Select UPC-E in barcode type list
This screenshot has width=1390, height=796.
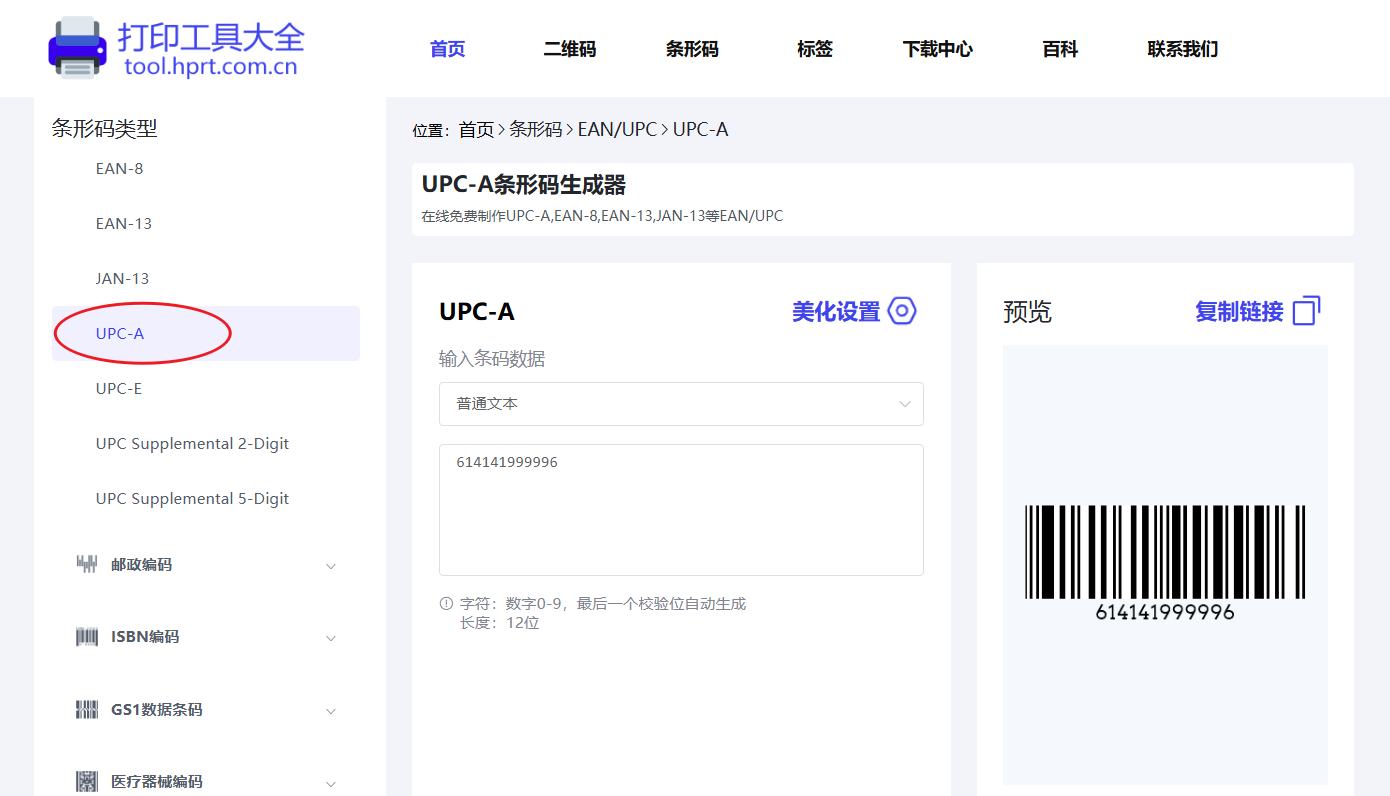pos(119,388)
